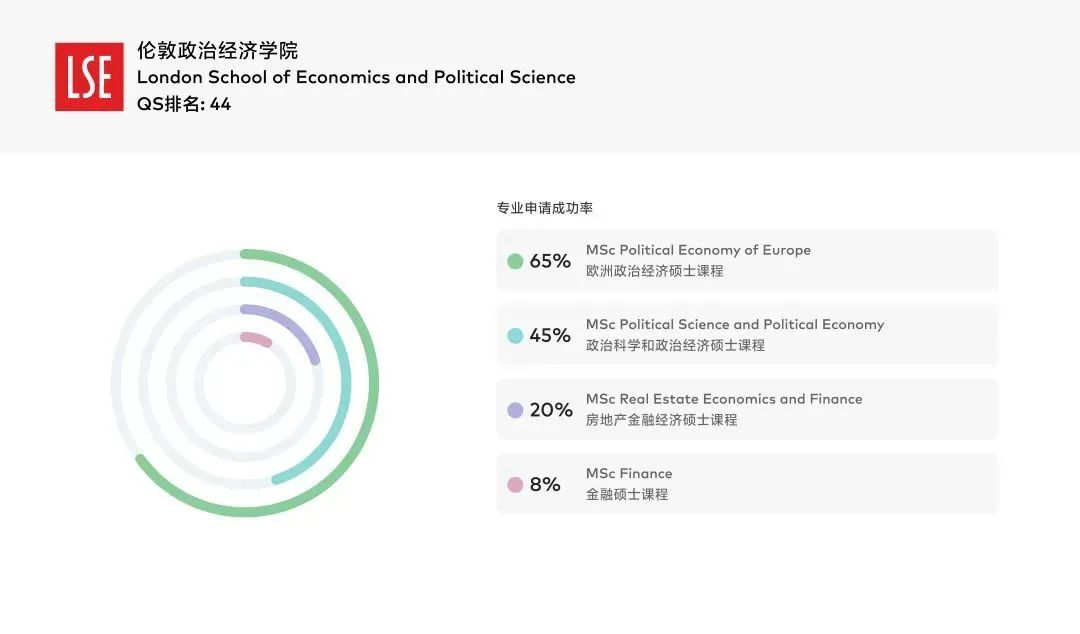Click the red LSE logo
This screenshot has width=1080, height=634.
[89, 76]
